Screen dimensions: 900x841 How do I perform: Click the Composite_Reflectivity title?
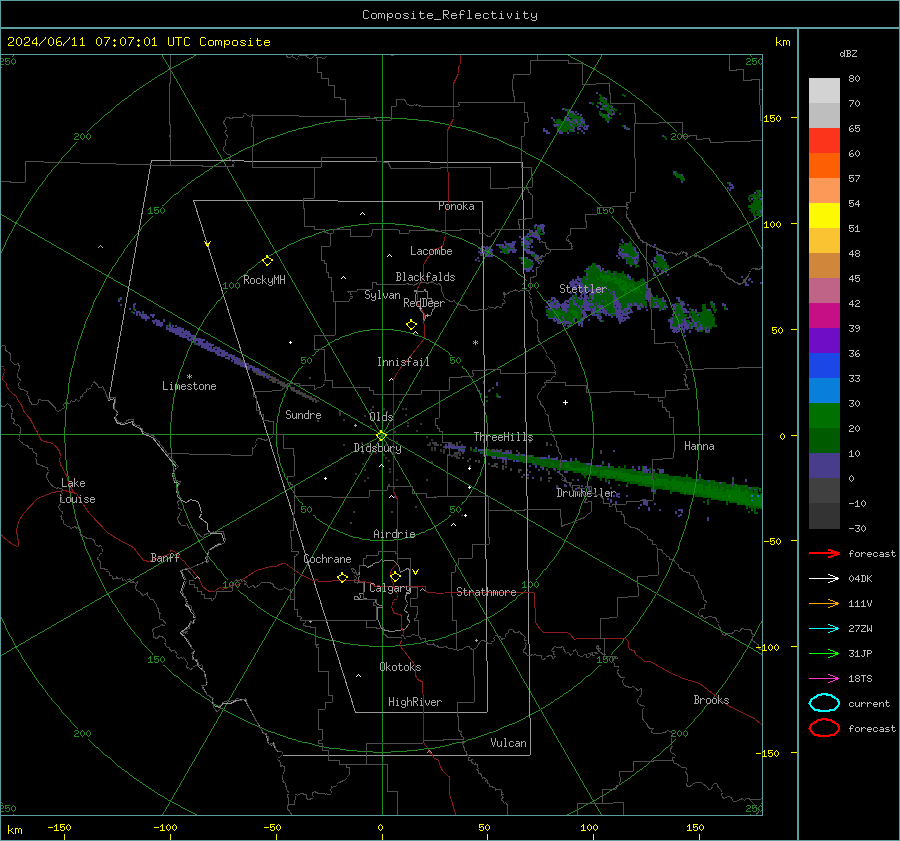(x=450, y=15)
